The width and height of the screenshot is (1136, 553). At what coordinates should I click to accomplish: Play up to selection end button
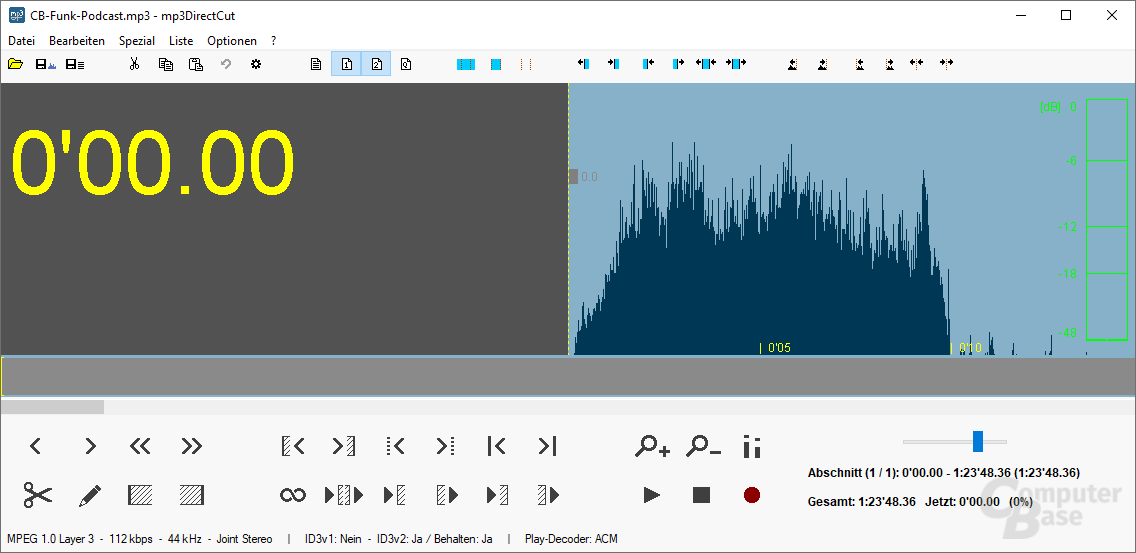(497, 495)
